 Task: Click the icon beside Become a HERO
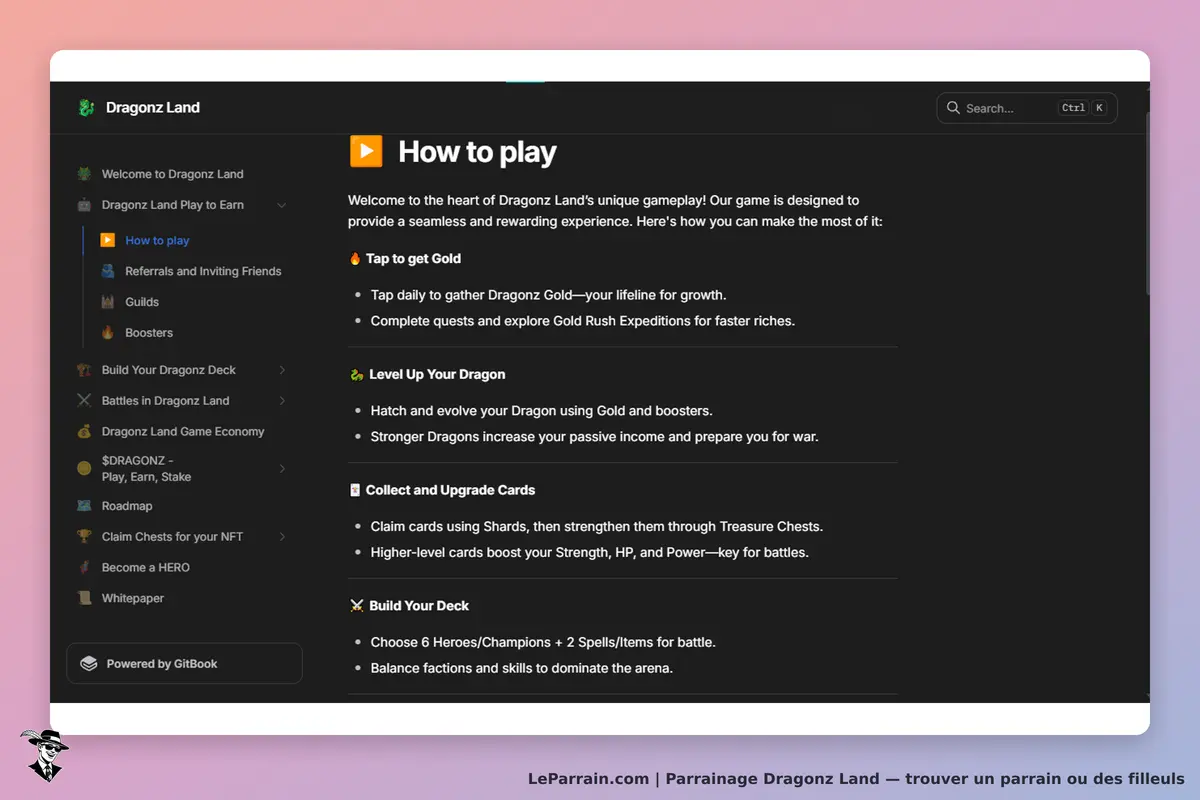point(84,568)
